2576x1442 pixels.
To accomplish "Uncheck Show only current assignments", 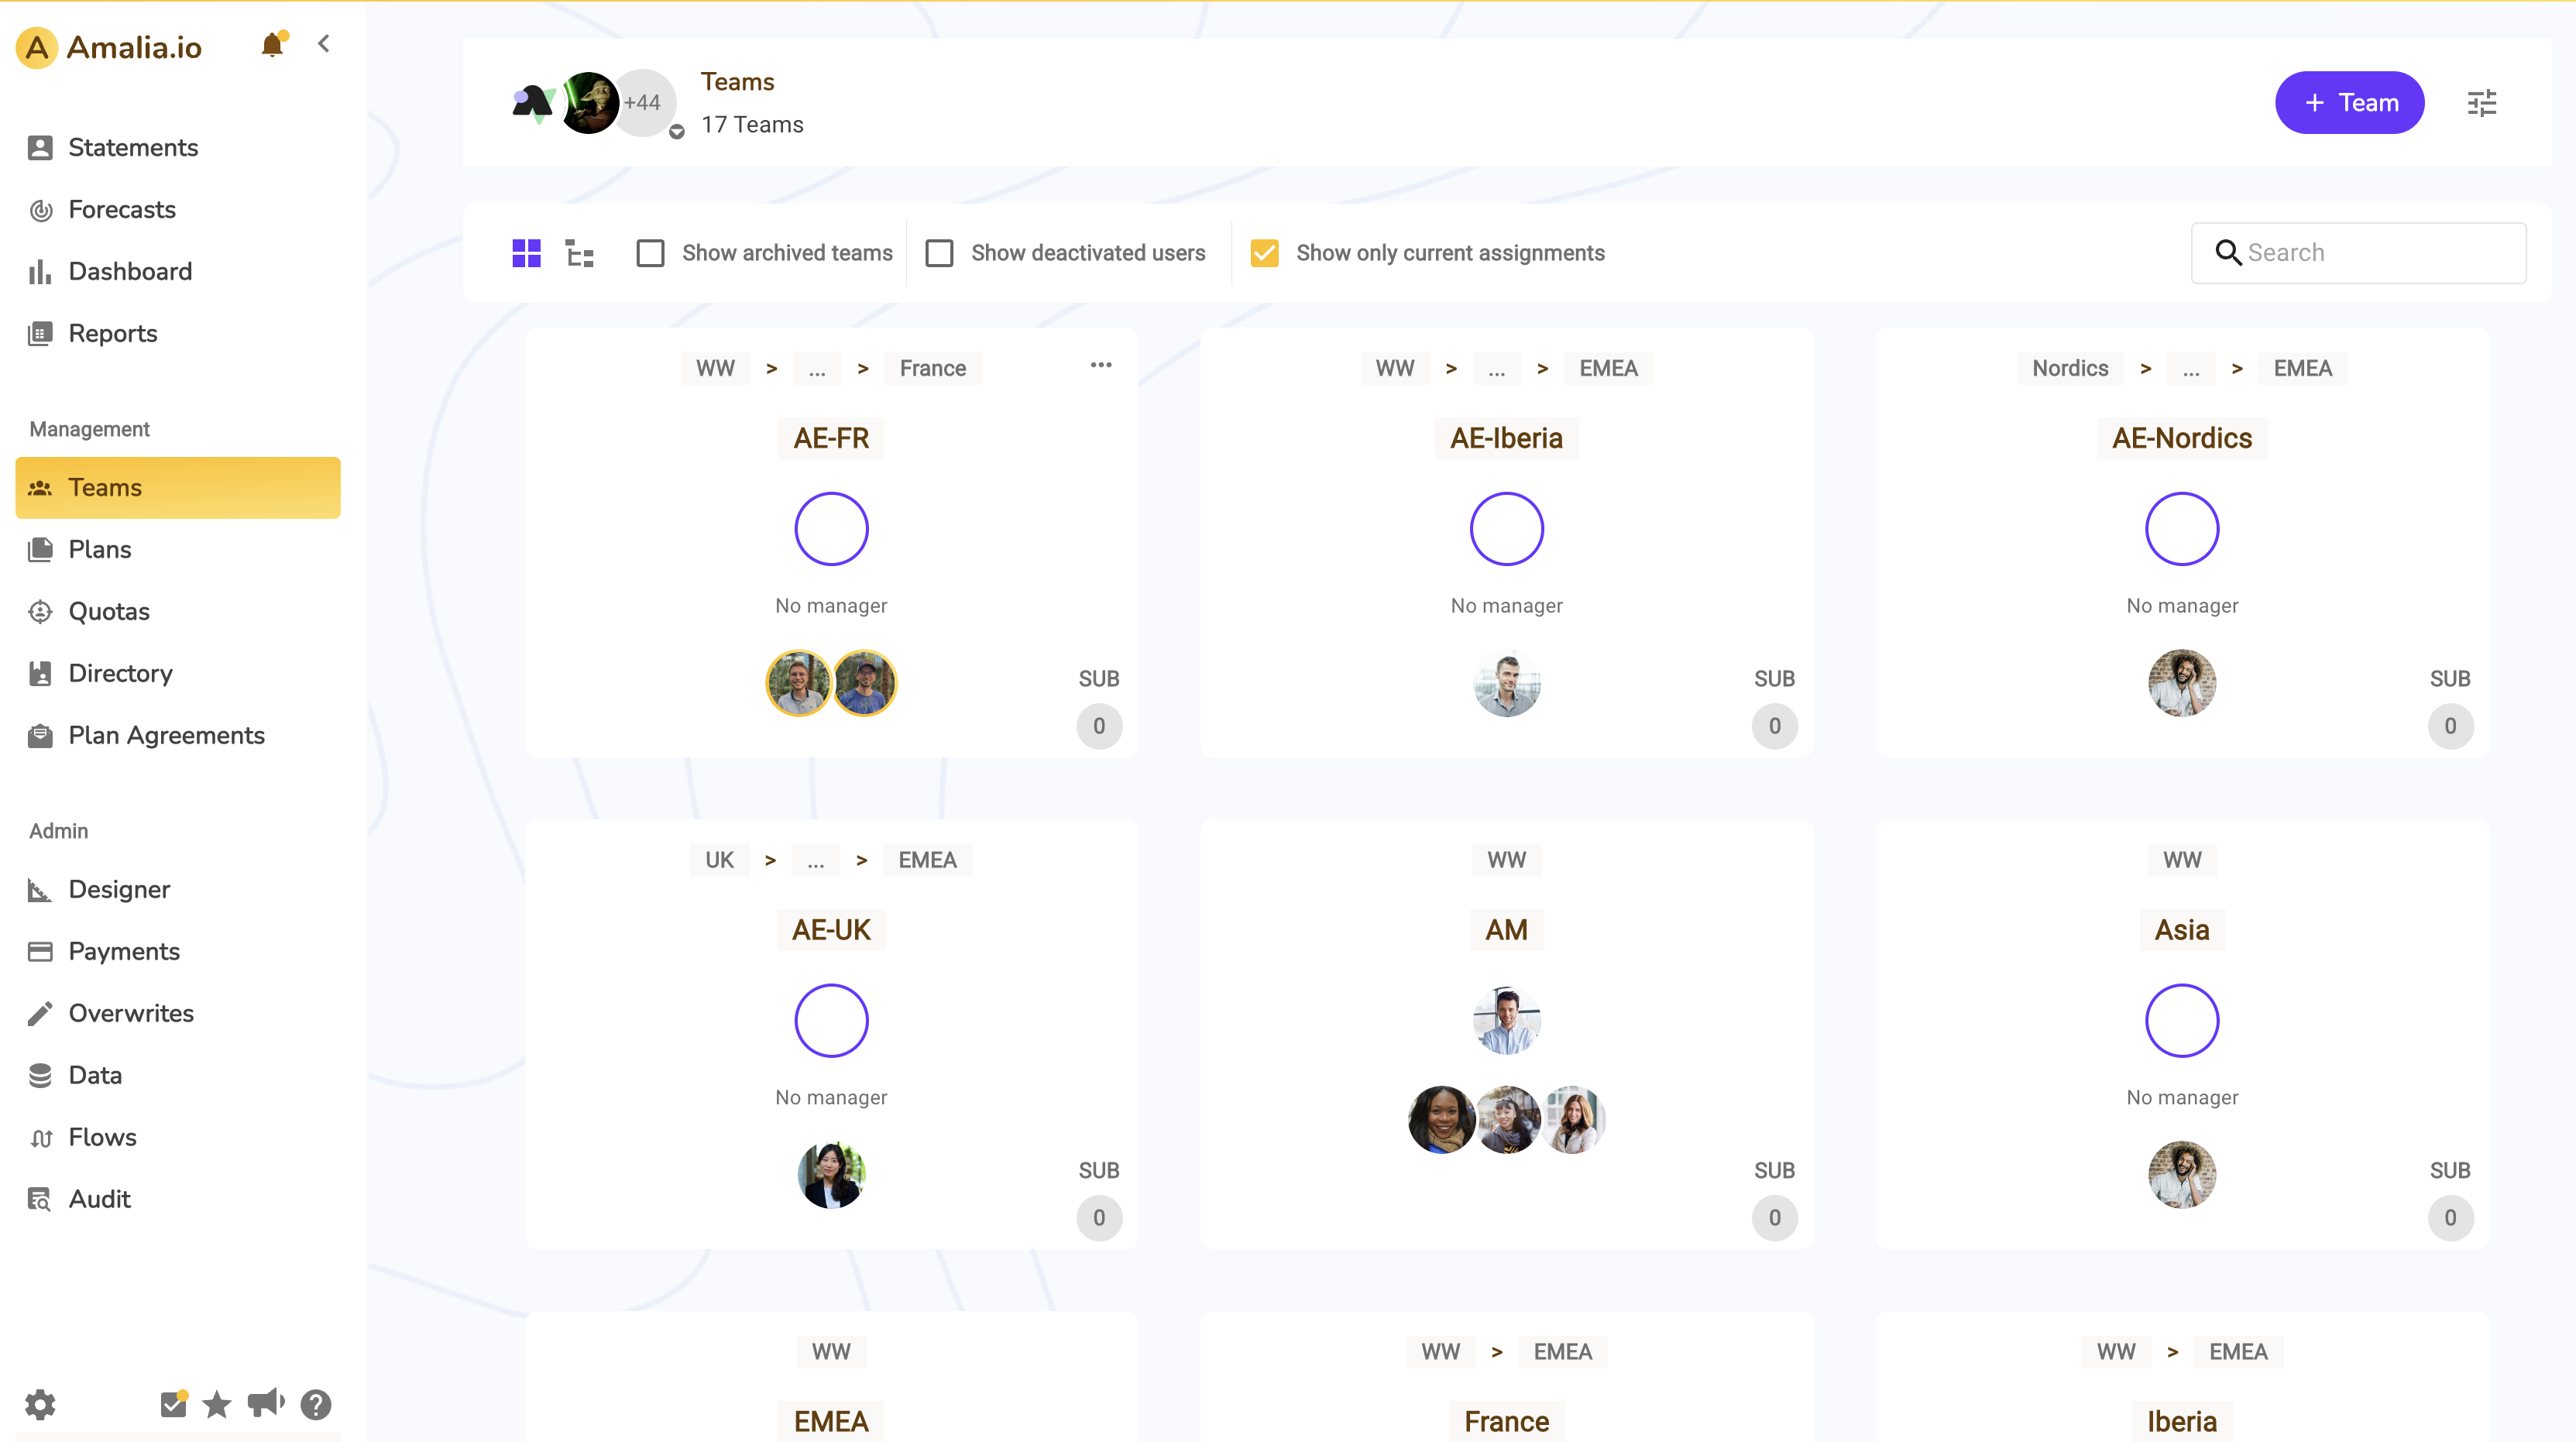I will click(x=1265, y=253).
